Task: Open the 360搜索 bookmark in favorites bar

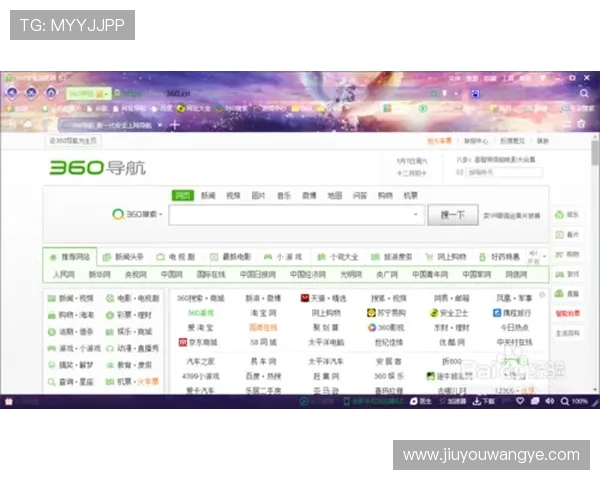Action: pos(232,108)
